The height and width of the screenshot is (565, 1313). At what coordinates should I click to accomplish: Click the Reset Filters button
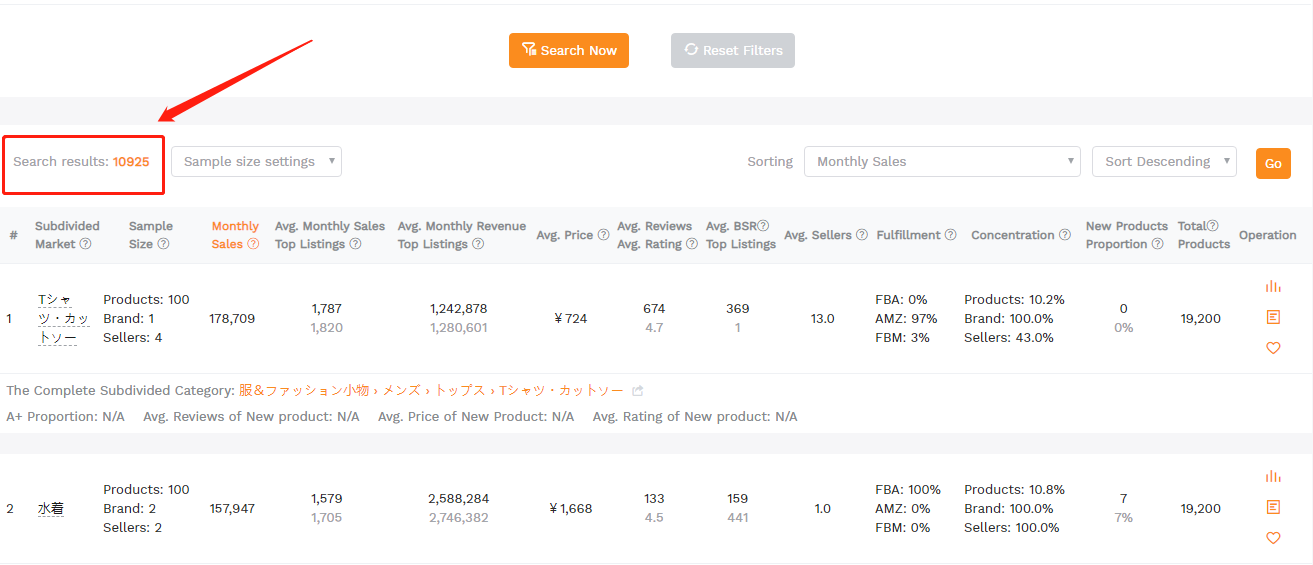pos(732,51)
